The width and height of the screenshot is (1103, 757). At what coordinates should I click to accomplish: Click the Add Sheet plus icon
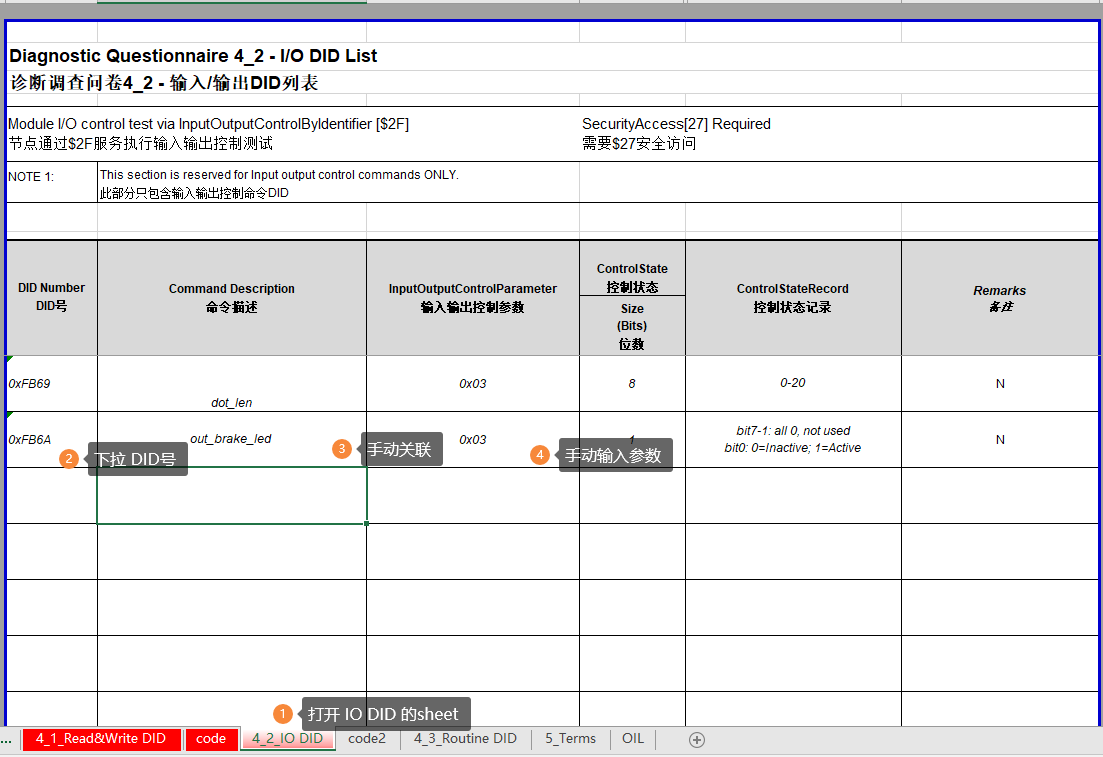tap(695, 738)
